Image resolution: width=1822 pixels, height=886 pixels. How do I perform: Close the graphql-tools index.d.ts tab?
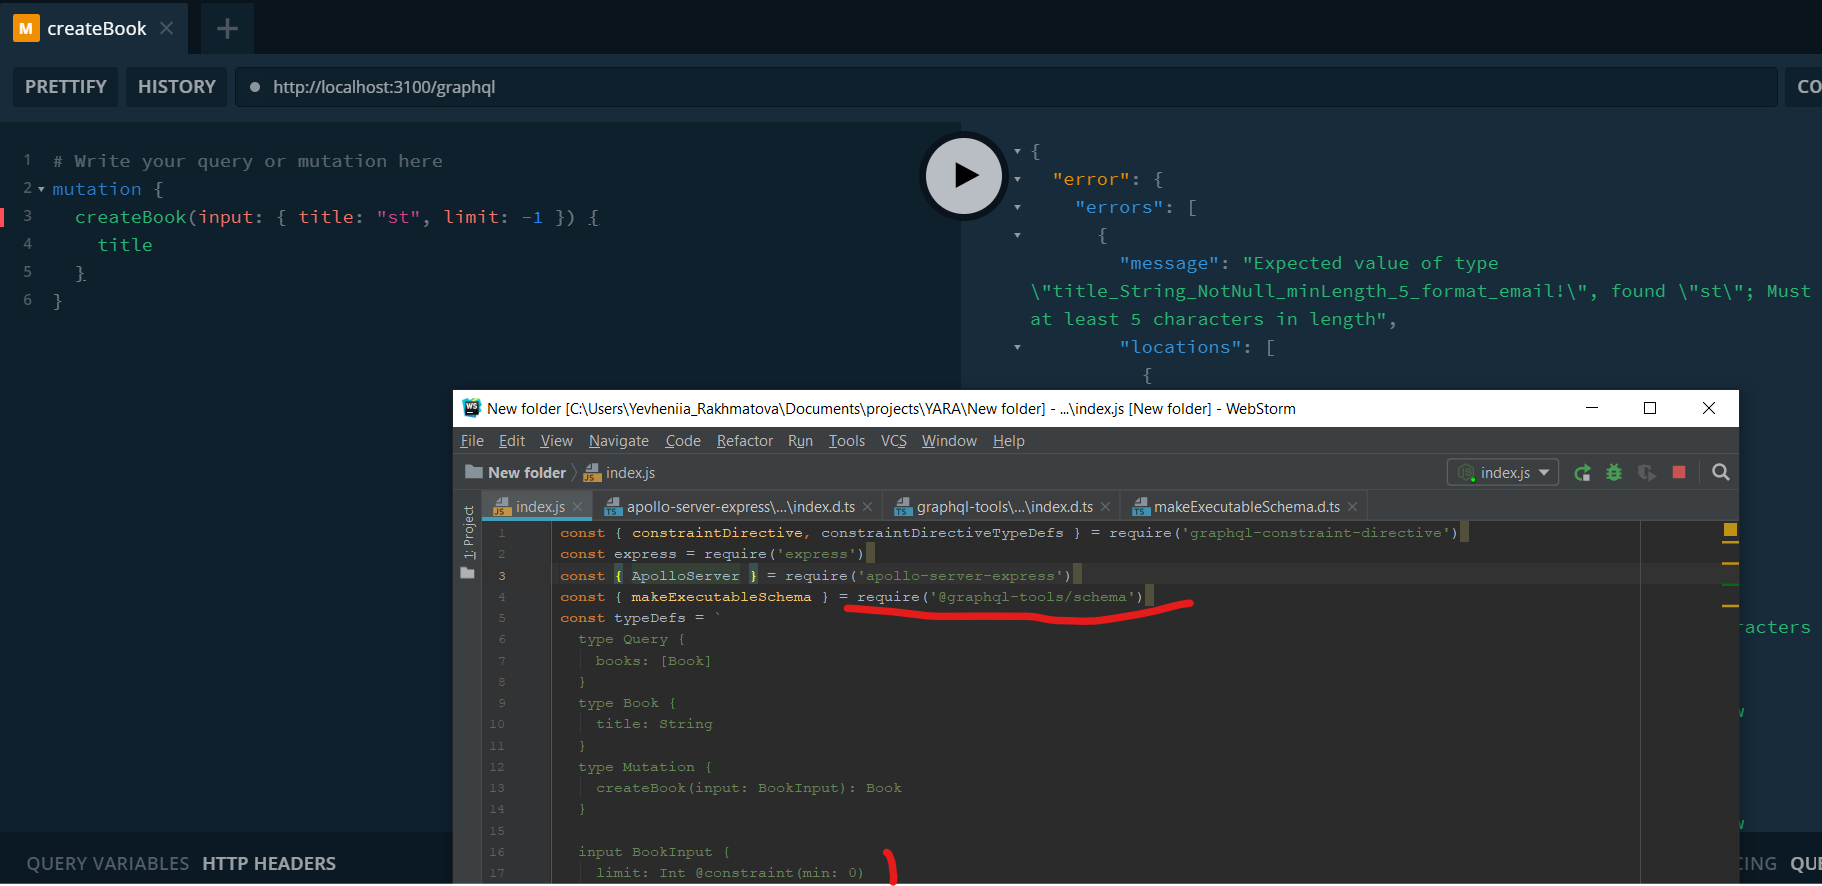pos(1105,507)
